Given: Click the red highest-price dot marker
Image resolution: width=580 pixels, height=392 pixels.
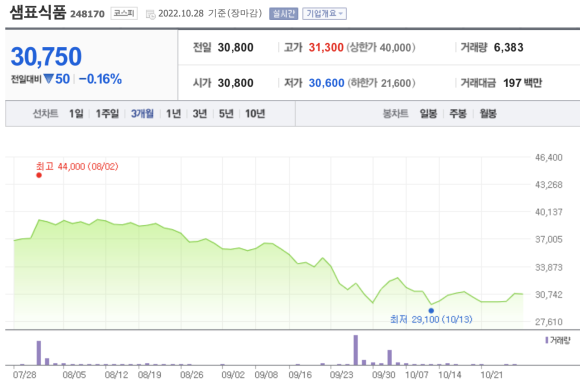Looking at the screenshot, I should [x=39, y=175].
